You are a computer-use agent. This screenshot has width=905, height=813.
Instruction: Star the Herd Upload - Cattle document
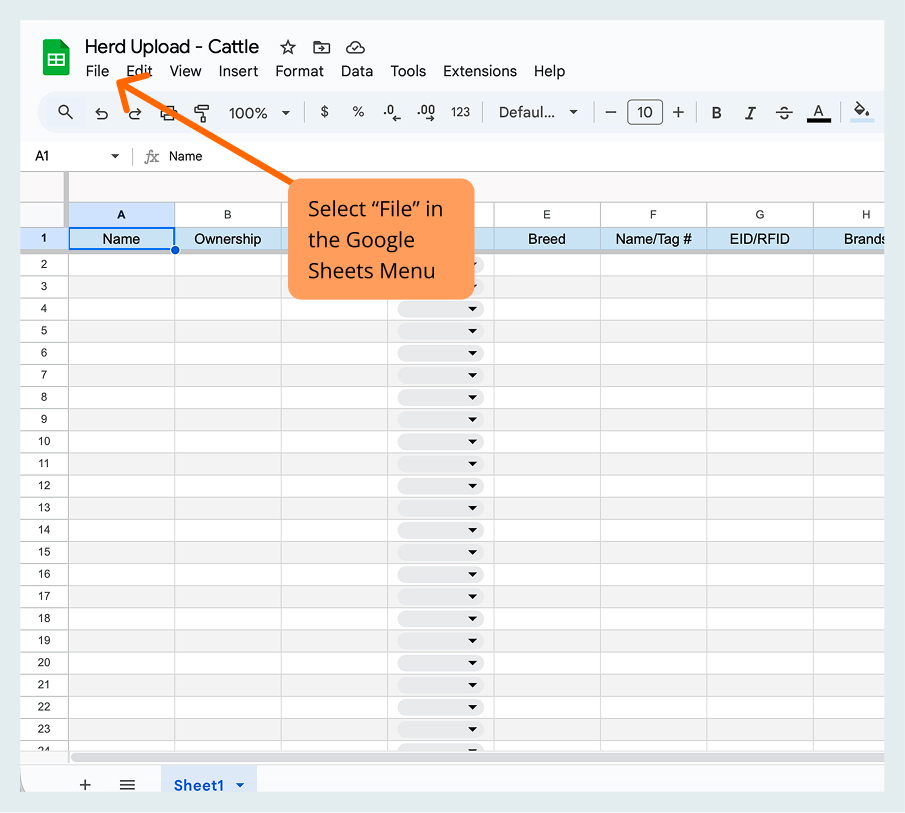(x=288, y=47)
